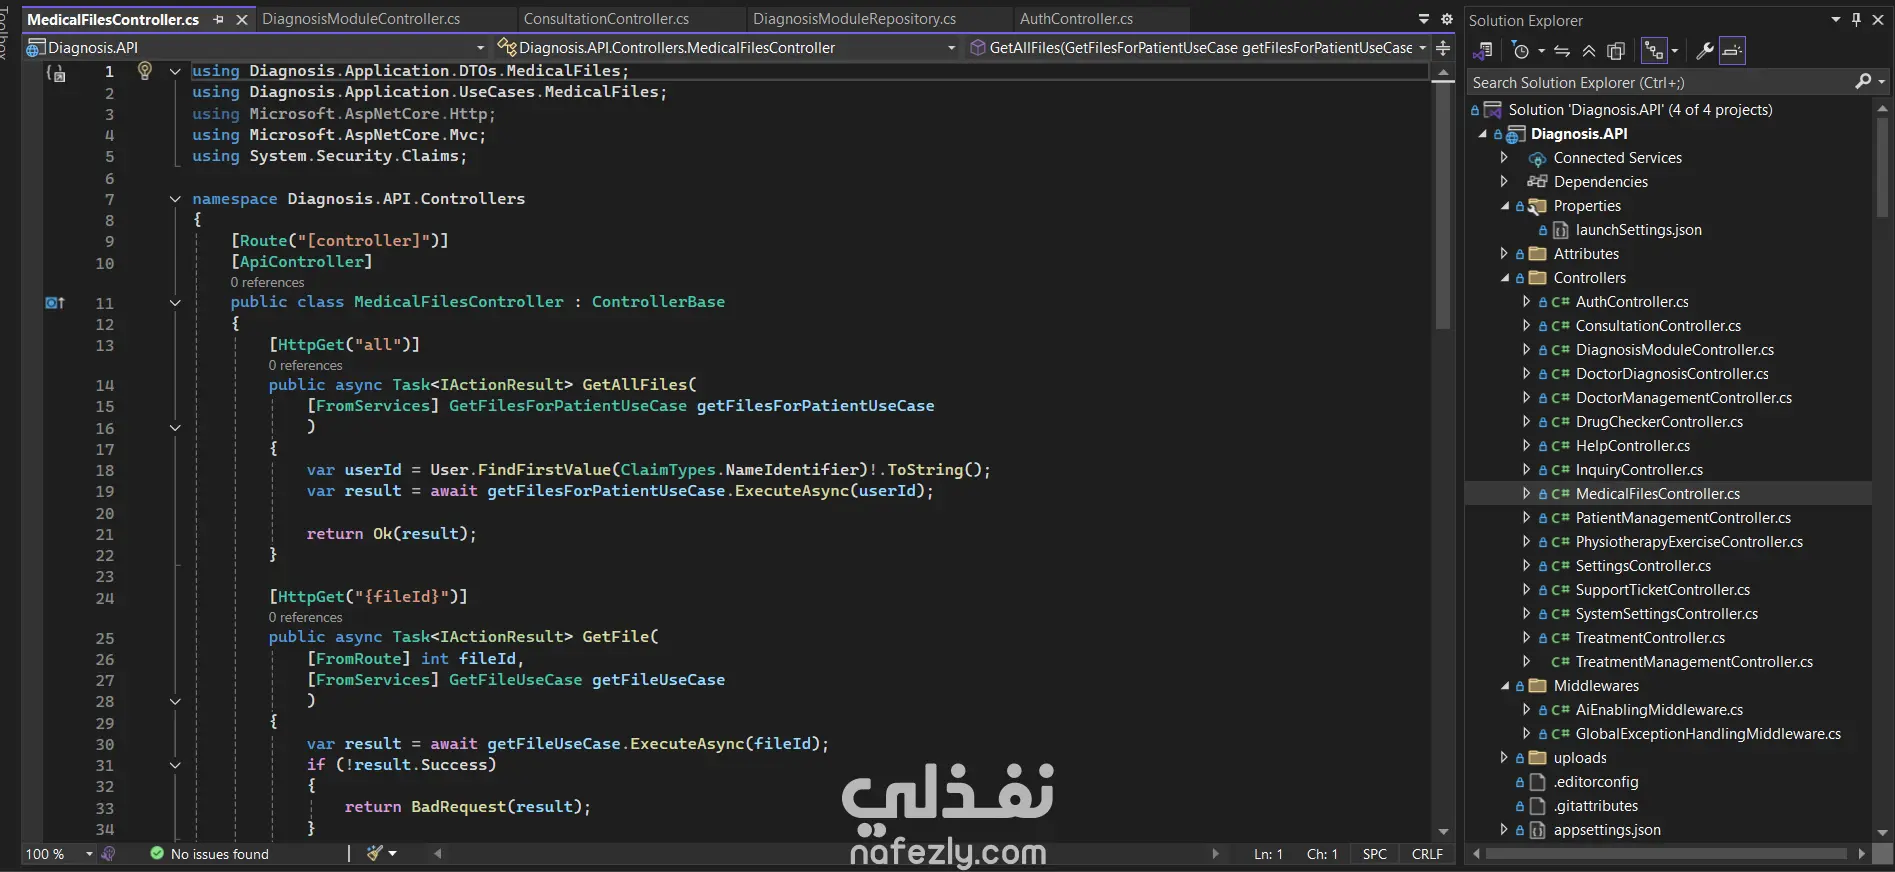Select GlobalExceptionHandlingMiddleware.cs file
This screenshot has width=1895, height=872.
[1708, 734]
